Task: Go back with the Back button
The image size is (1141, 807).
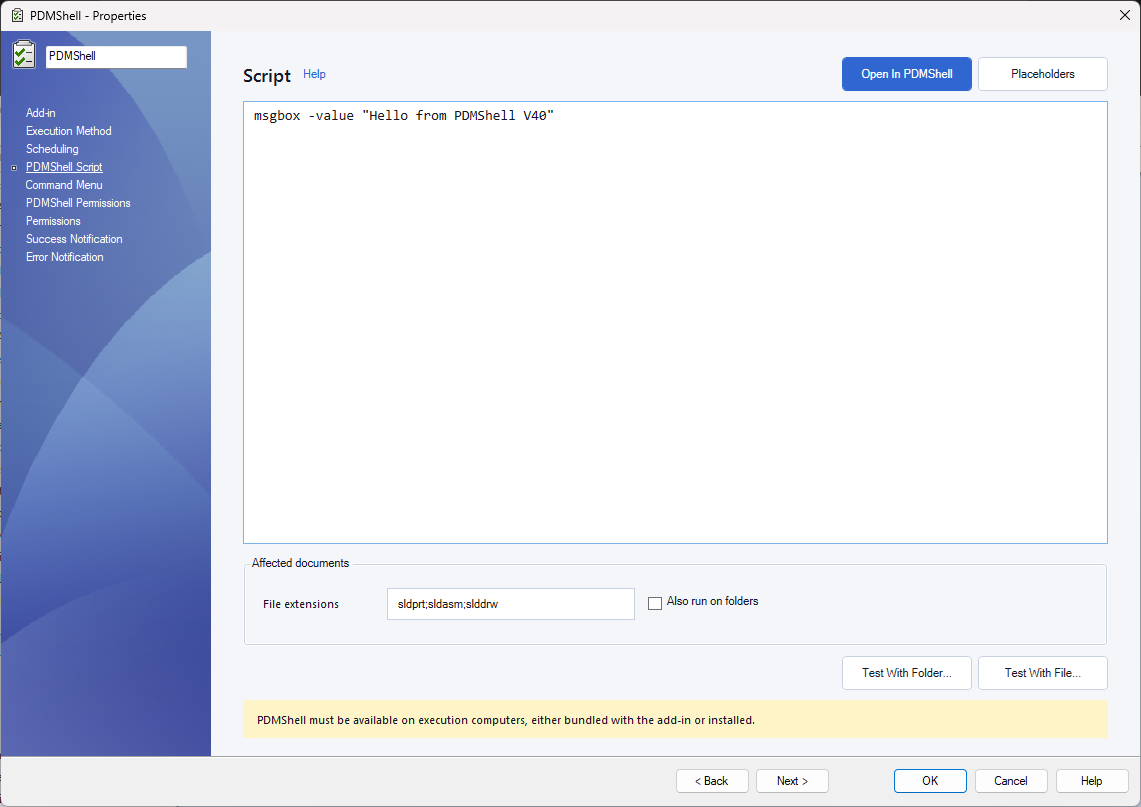Action: (x=712, y=781)
